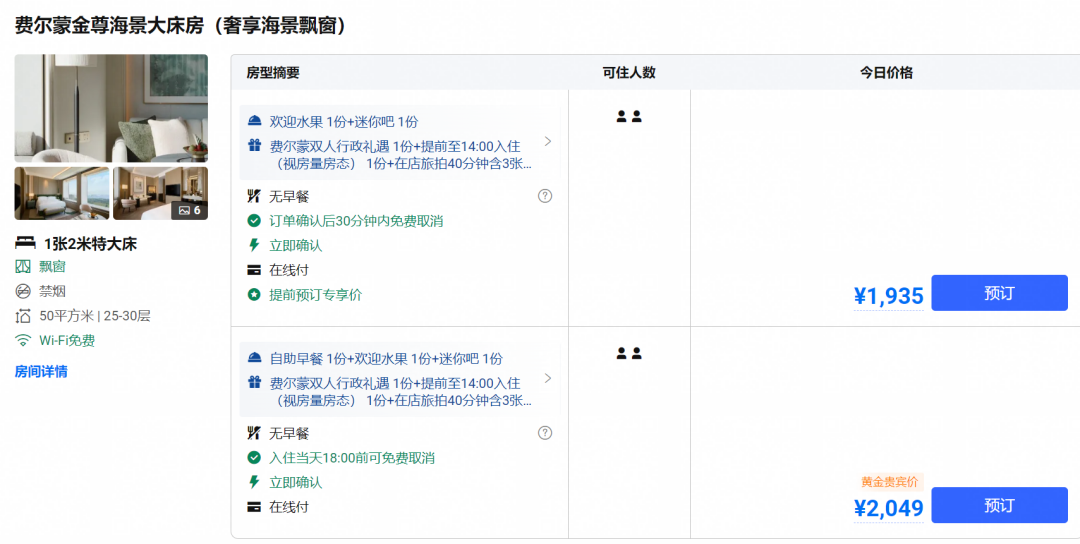Click the no-smoking 禁烟 icon
Viewport: 1080px width, 544px height.
tap(23, 291)
